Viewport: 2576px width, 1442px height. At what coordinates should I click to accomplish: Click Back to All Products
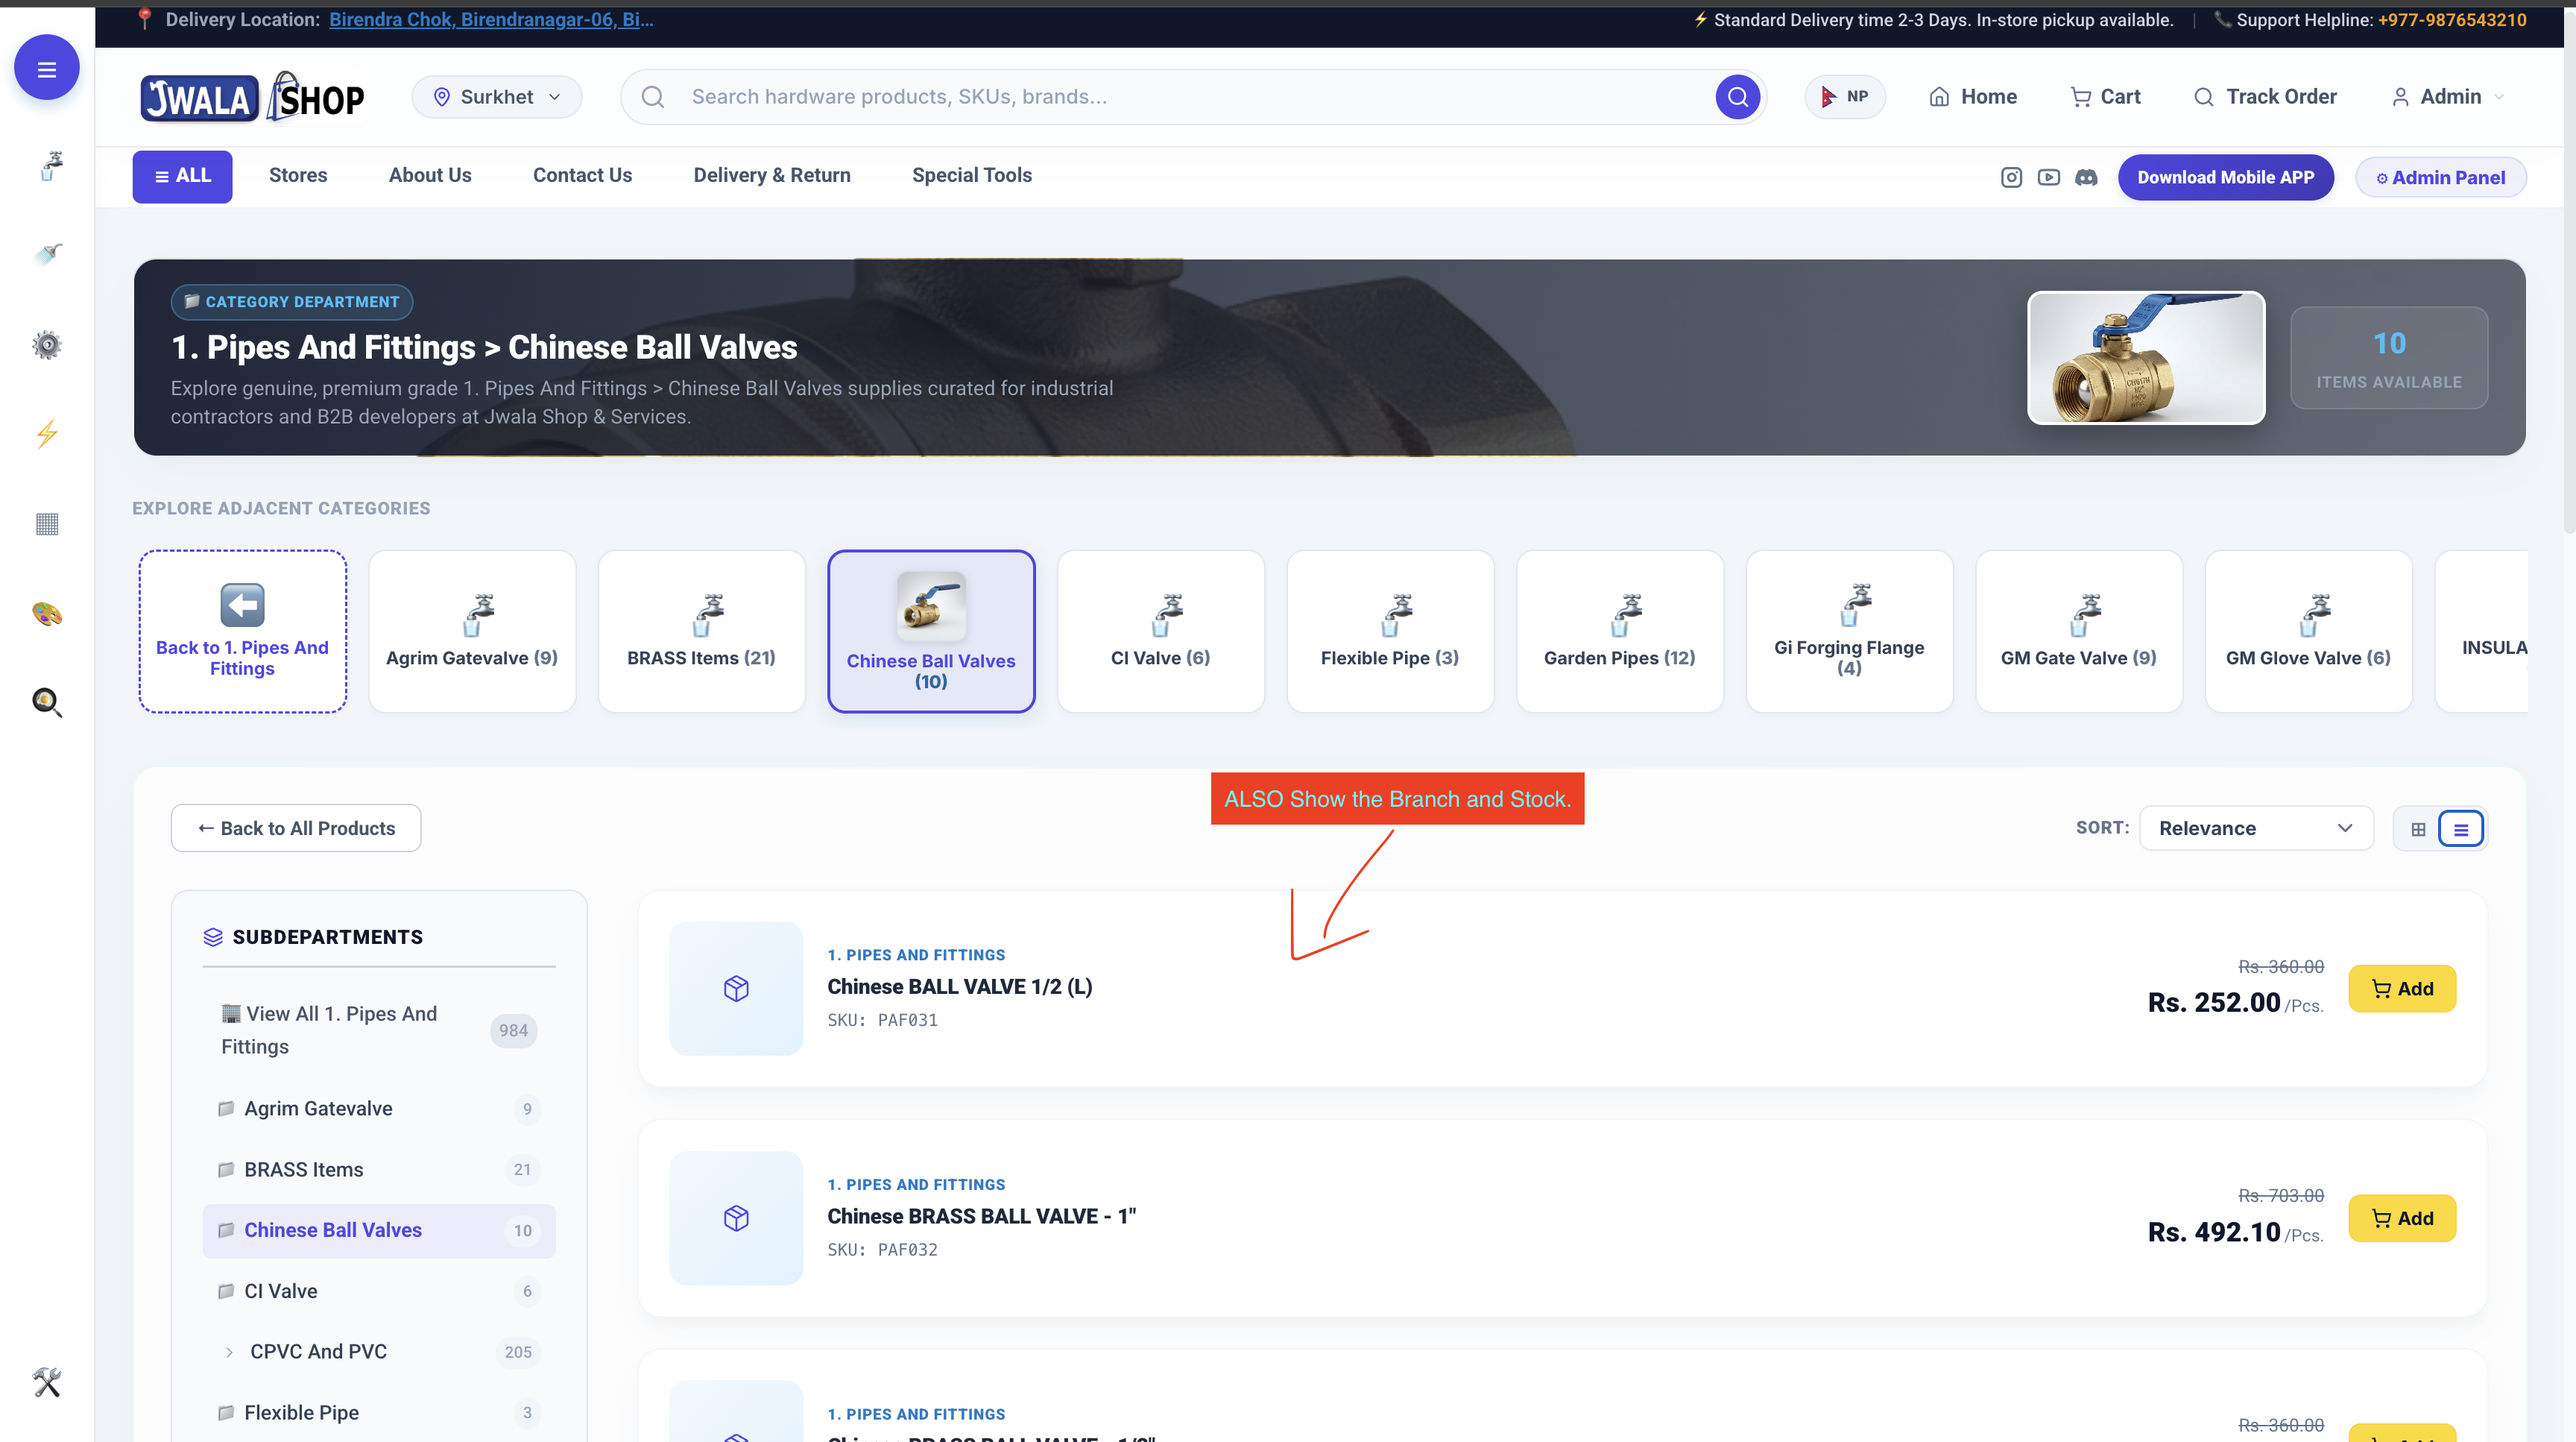point(296,829)
